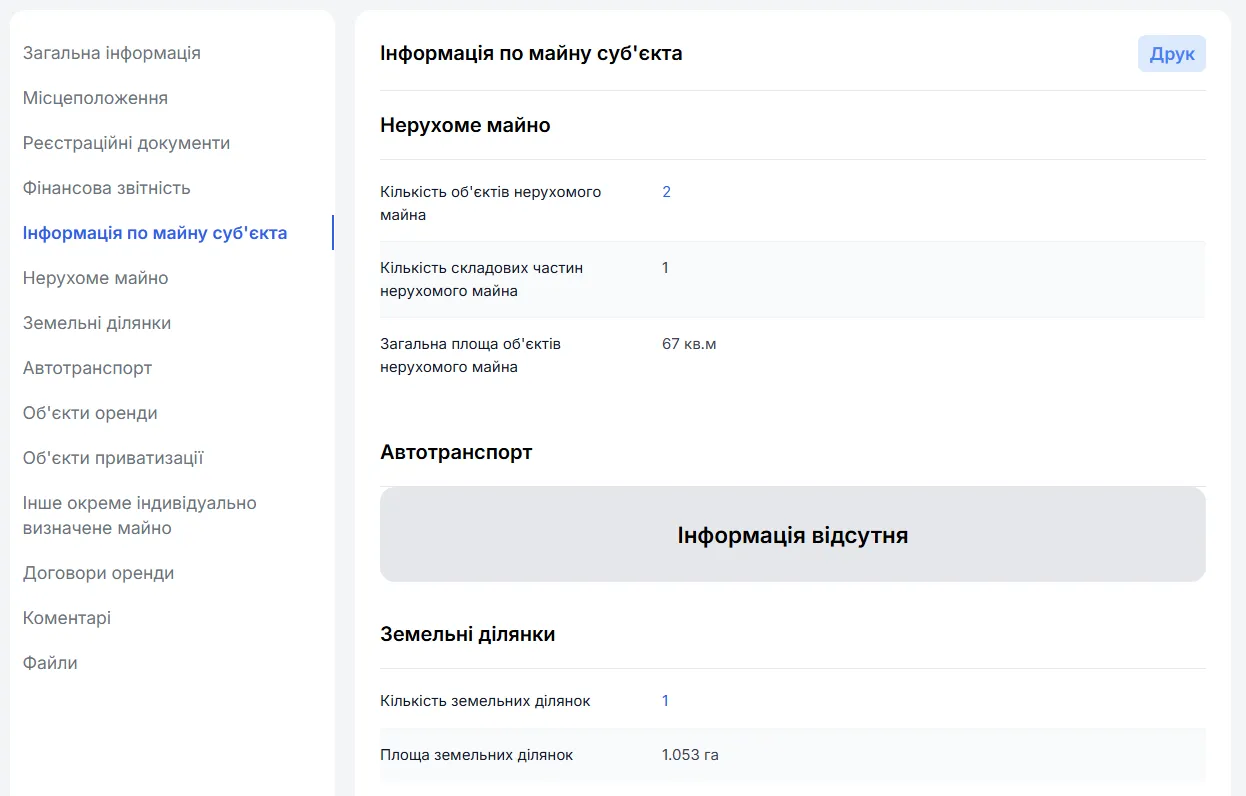Click the real estate objects count link 2

pyautogui.click(x=666, y=192)
